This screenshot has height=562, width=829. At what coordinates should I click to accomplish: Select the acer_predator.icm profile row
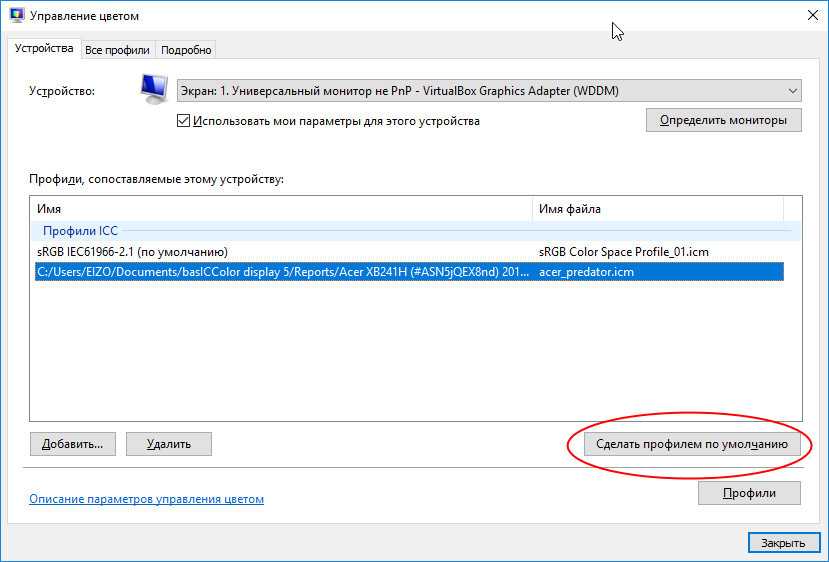408,272
